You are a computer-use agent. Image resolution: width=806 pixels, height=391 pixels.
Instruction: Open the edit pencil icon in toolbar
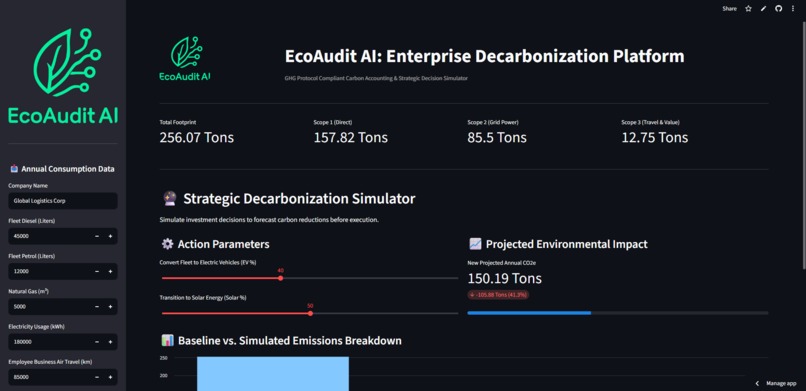(x=763, y=9)
